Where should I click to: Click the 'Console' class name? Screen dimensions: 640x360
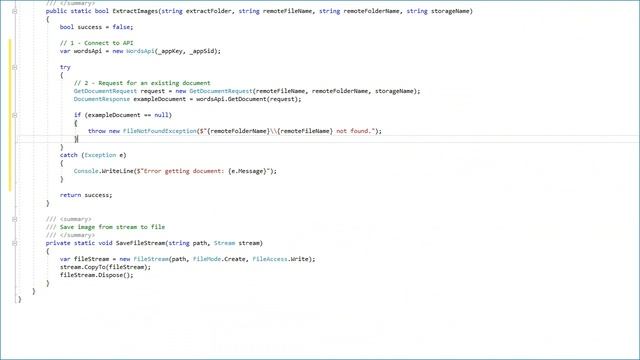[x=86, y=171]
